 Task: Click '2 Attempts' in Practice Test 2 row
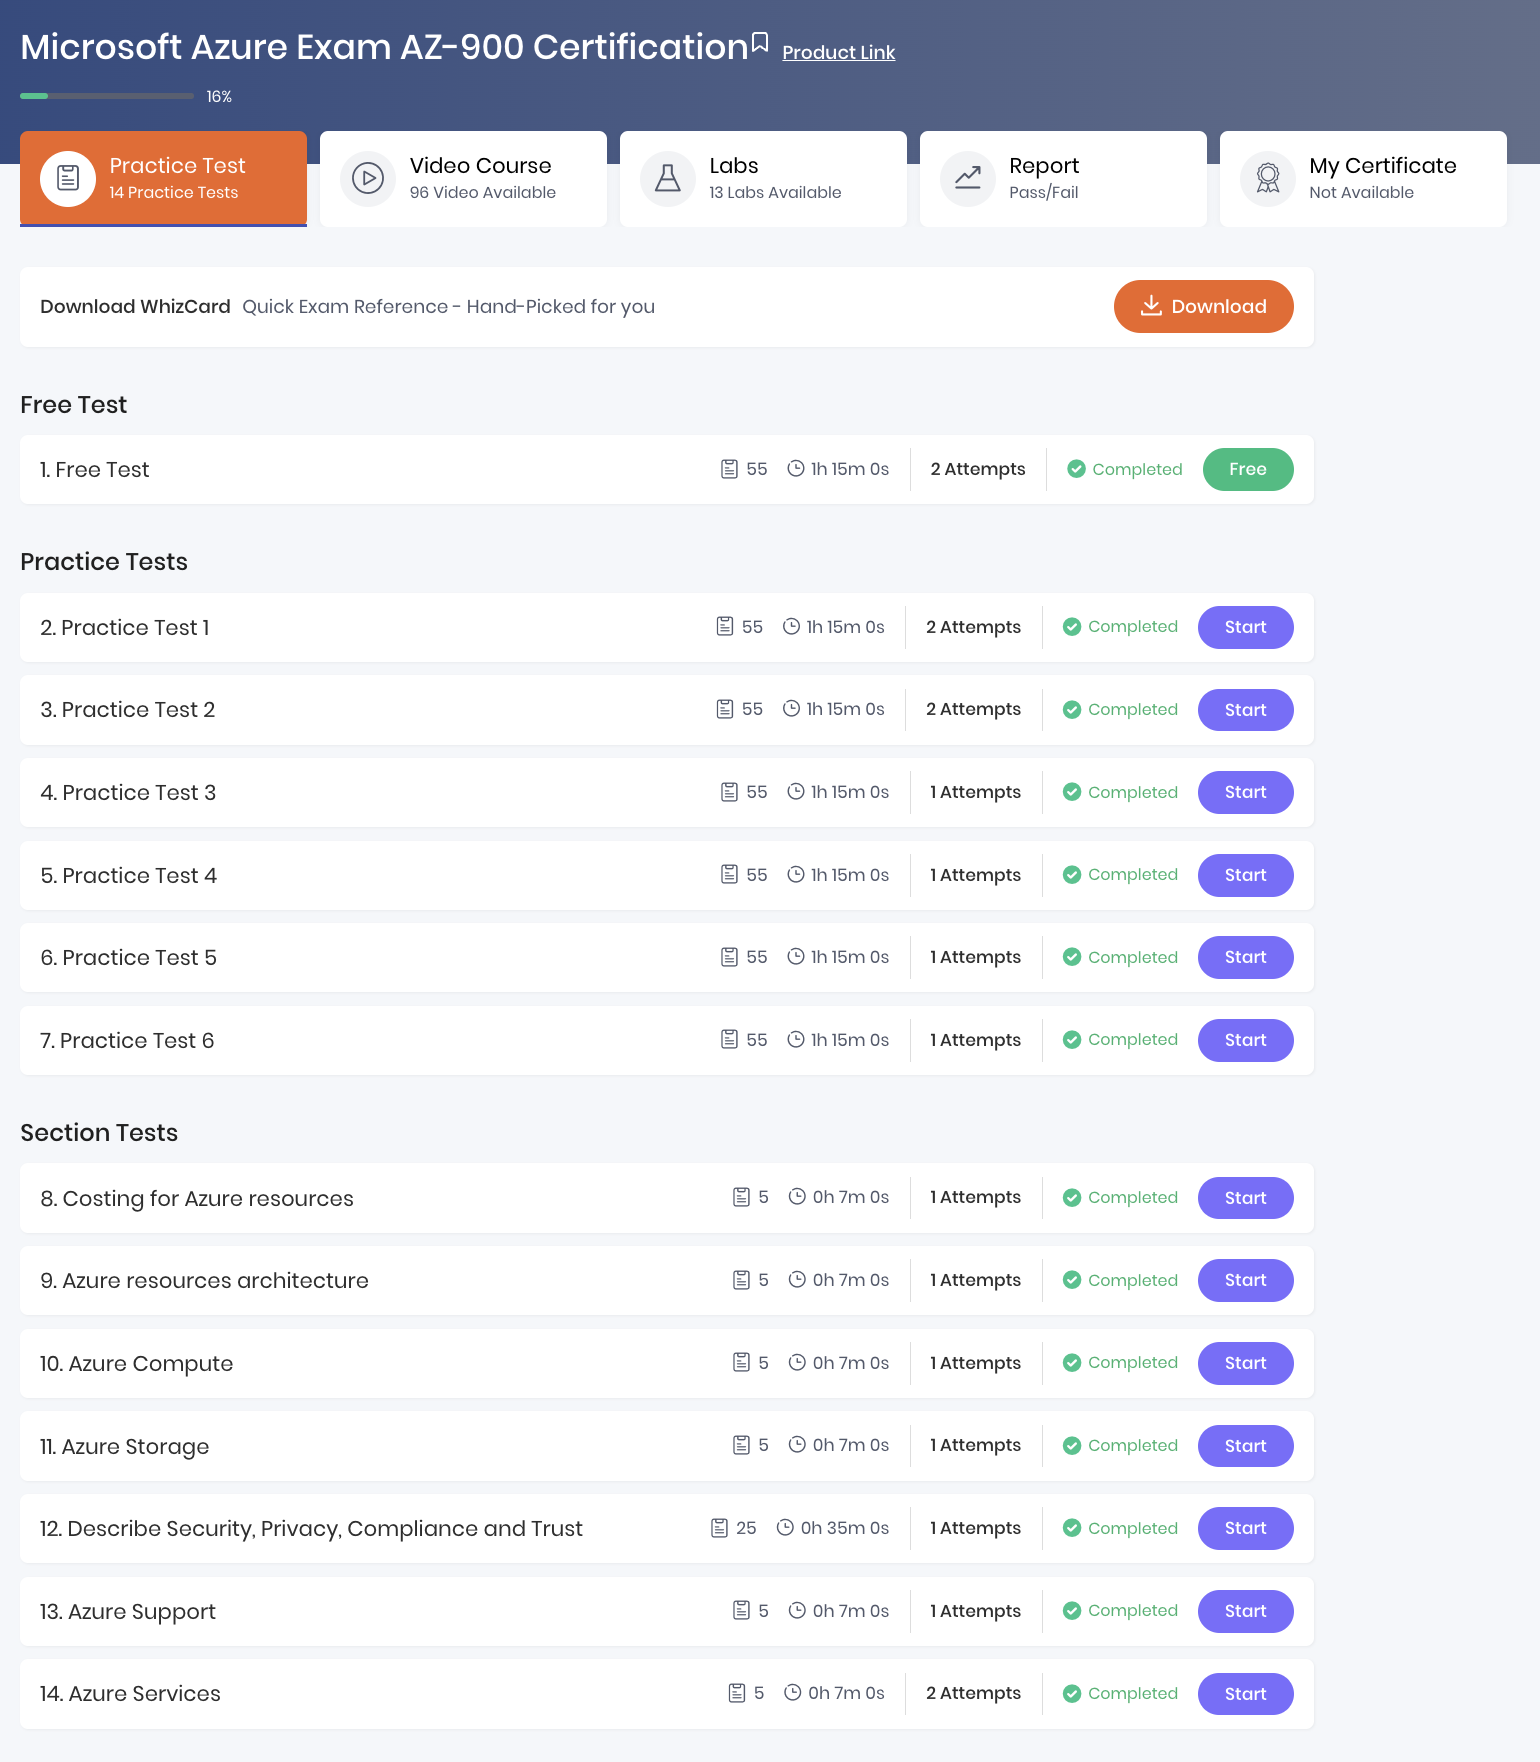click(x=973, y=709)
